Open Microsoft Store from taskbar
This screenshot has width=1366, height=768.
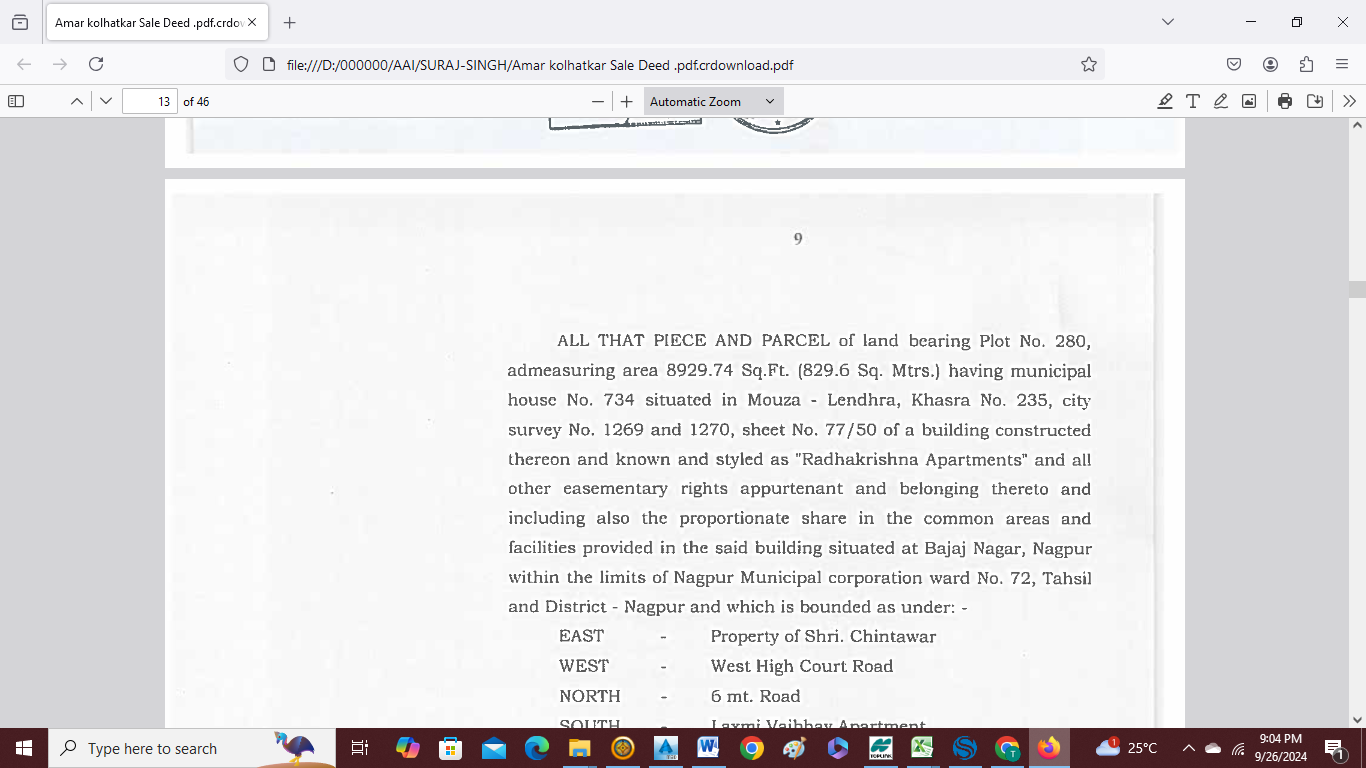(451, 748)
